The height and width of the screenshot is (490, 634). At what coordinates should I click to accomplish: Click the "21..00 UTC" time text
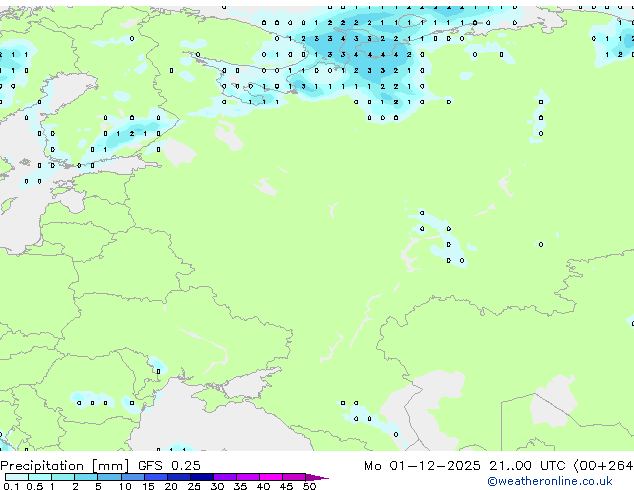527,466
